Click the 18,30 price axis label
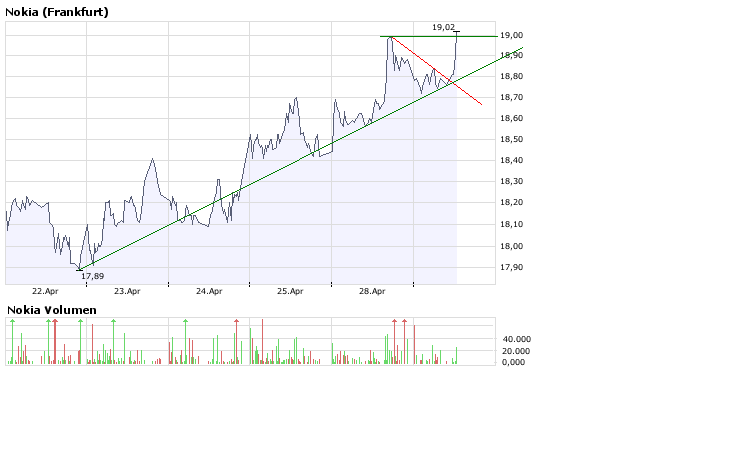This screenshot has width=738, height=475. coord(511,181)
